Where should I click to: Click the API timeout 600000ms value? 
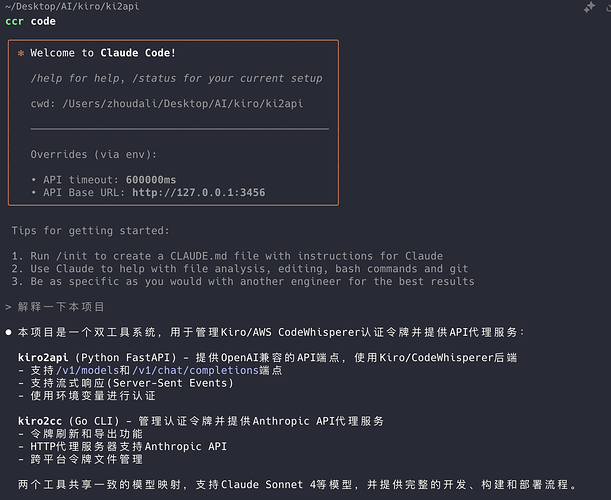pos(151,180)
